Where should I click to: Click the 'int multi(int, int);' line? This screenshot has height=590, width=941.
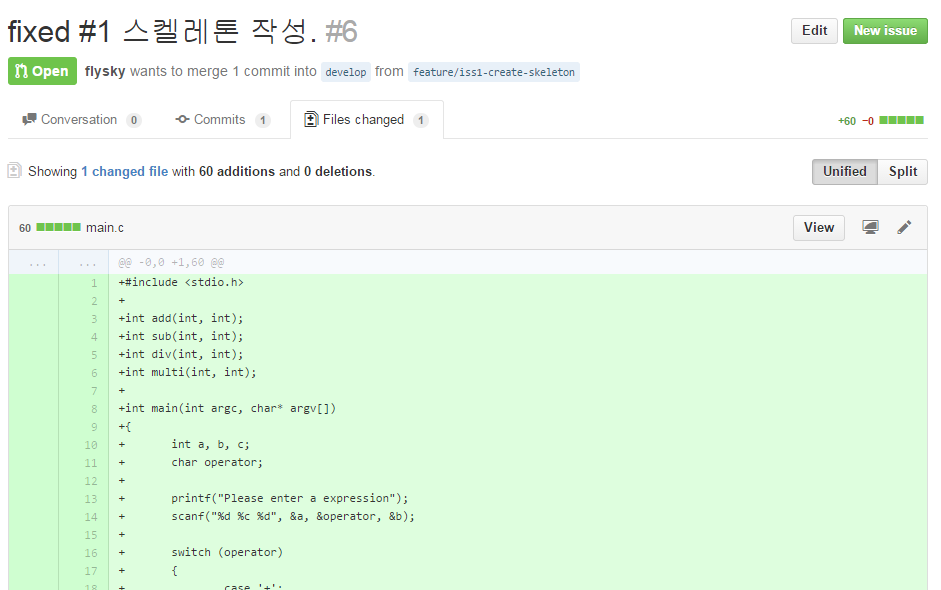(187, 372)
